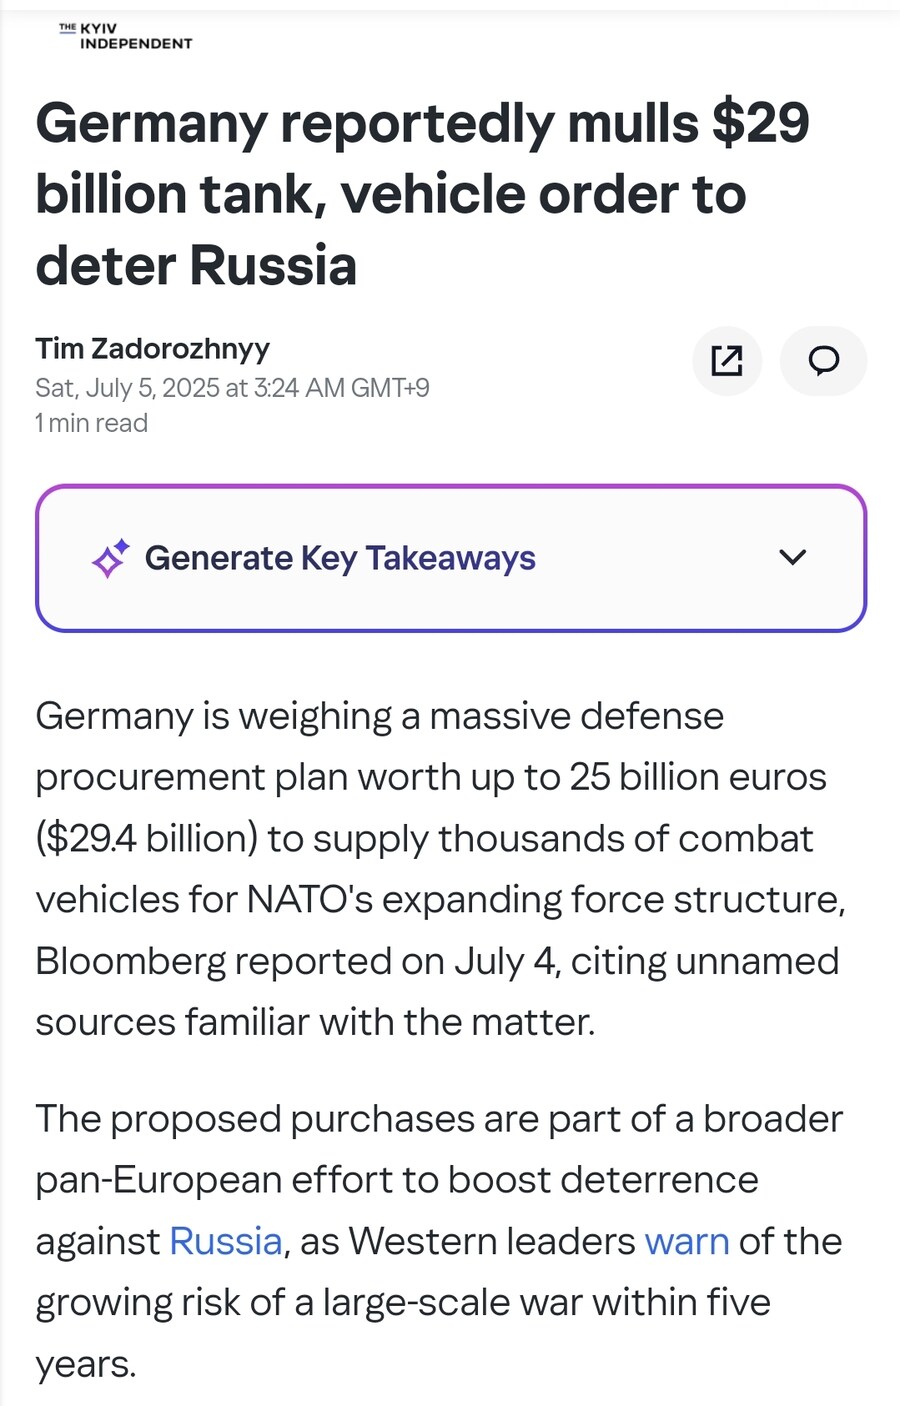Viewport: 900px width, 1406px height.
Task: View author Tim Zadorozhnyy's profile
Action: [x=153, y=348]
